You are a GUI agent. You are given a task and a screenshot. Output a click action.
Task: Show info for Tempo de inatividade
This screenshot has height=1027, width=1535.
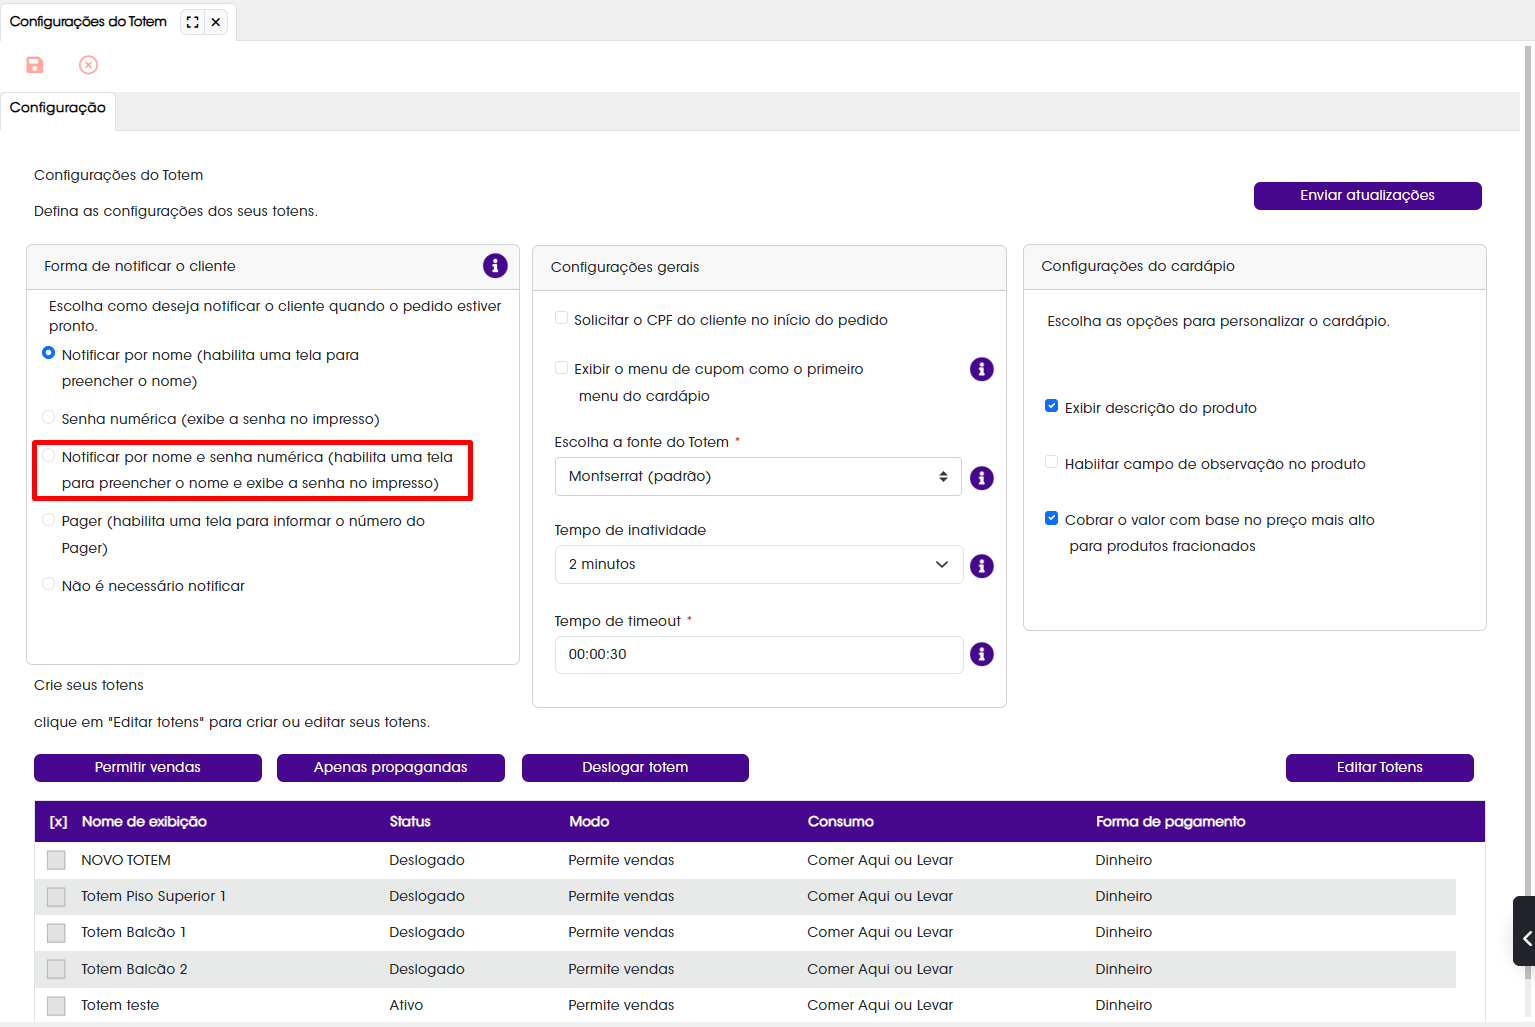(982, 566)
